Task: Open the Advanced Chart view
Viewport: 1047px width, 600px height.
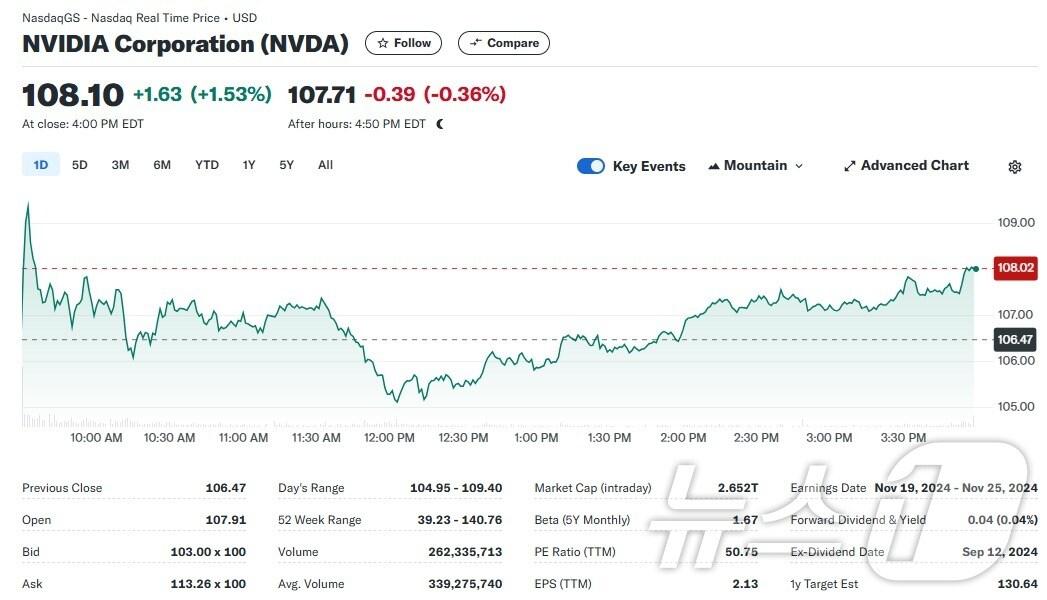Action: pos(906,166)
